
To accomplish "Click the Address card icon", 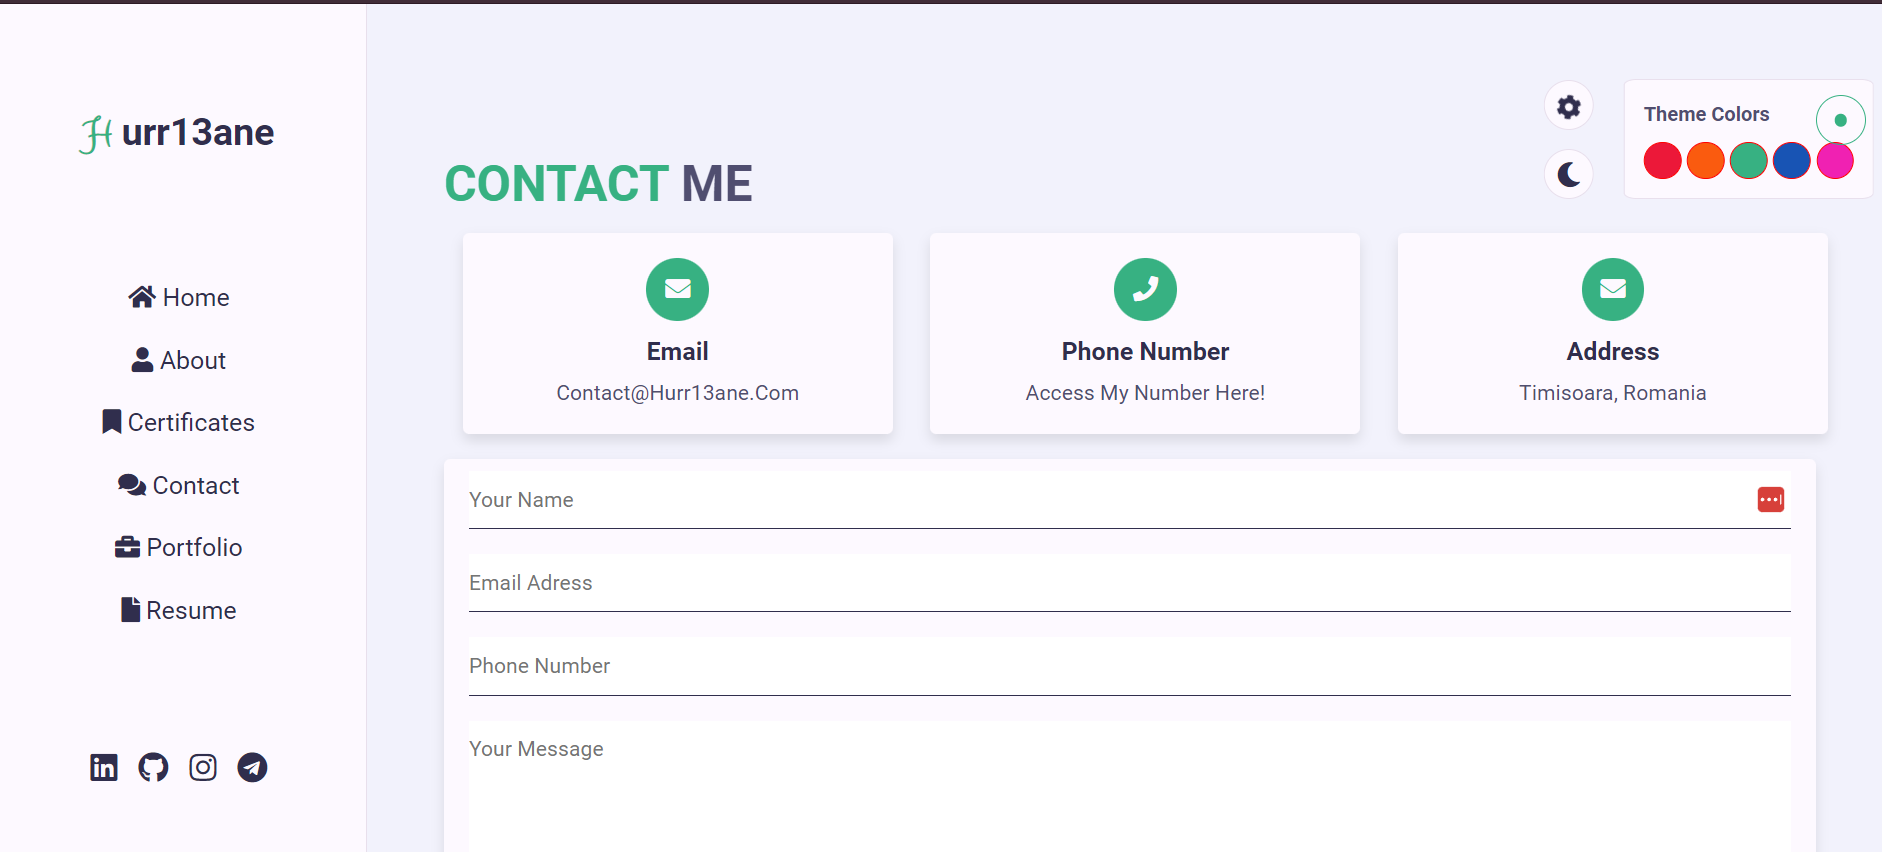I will pos(1612,289).
